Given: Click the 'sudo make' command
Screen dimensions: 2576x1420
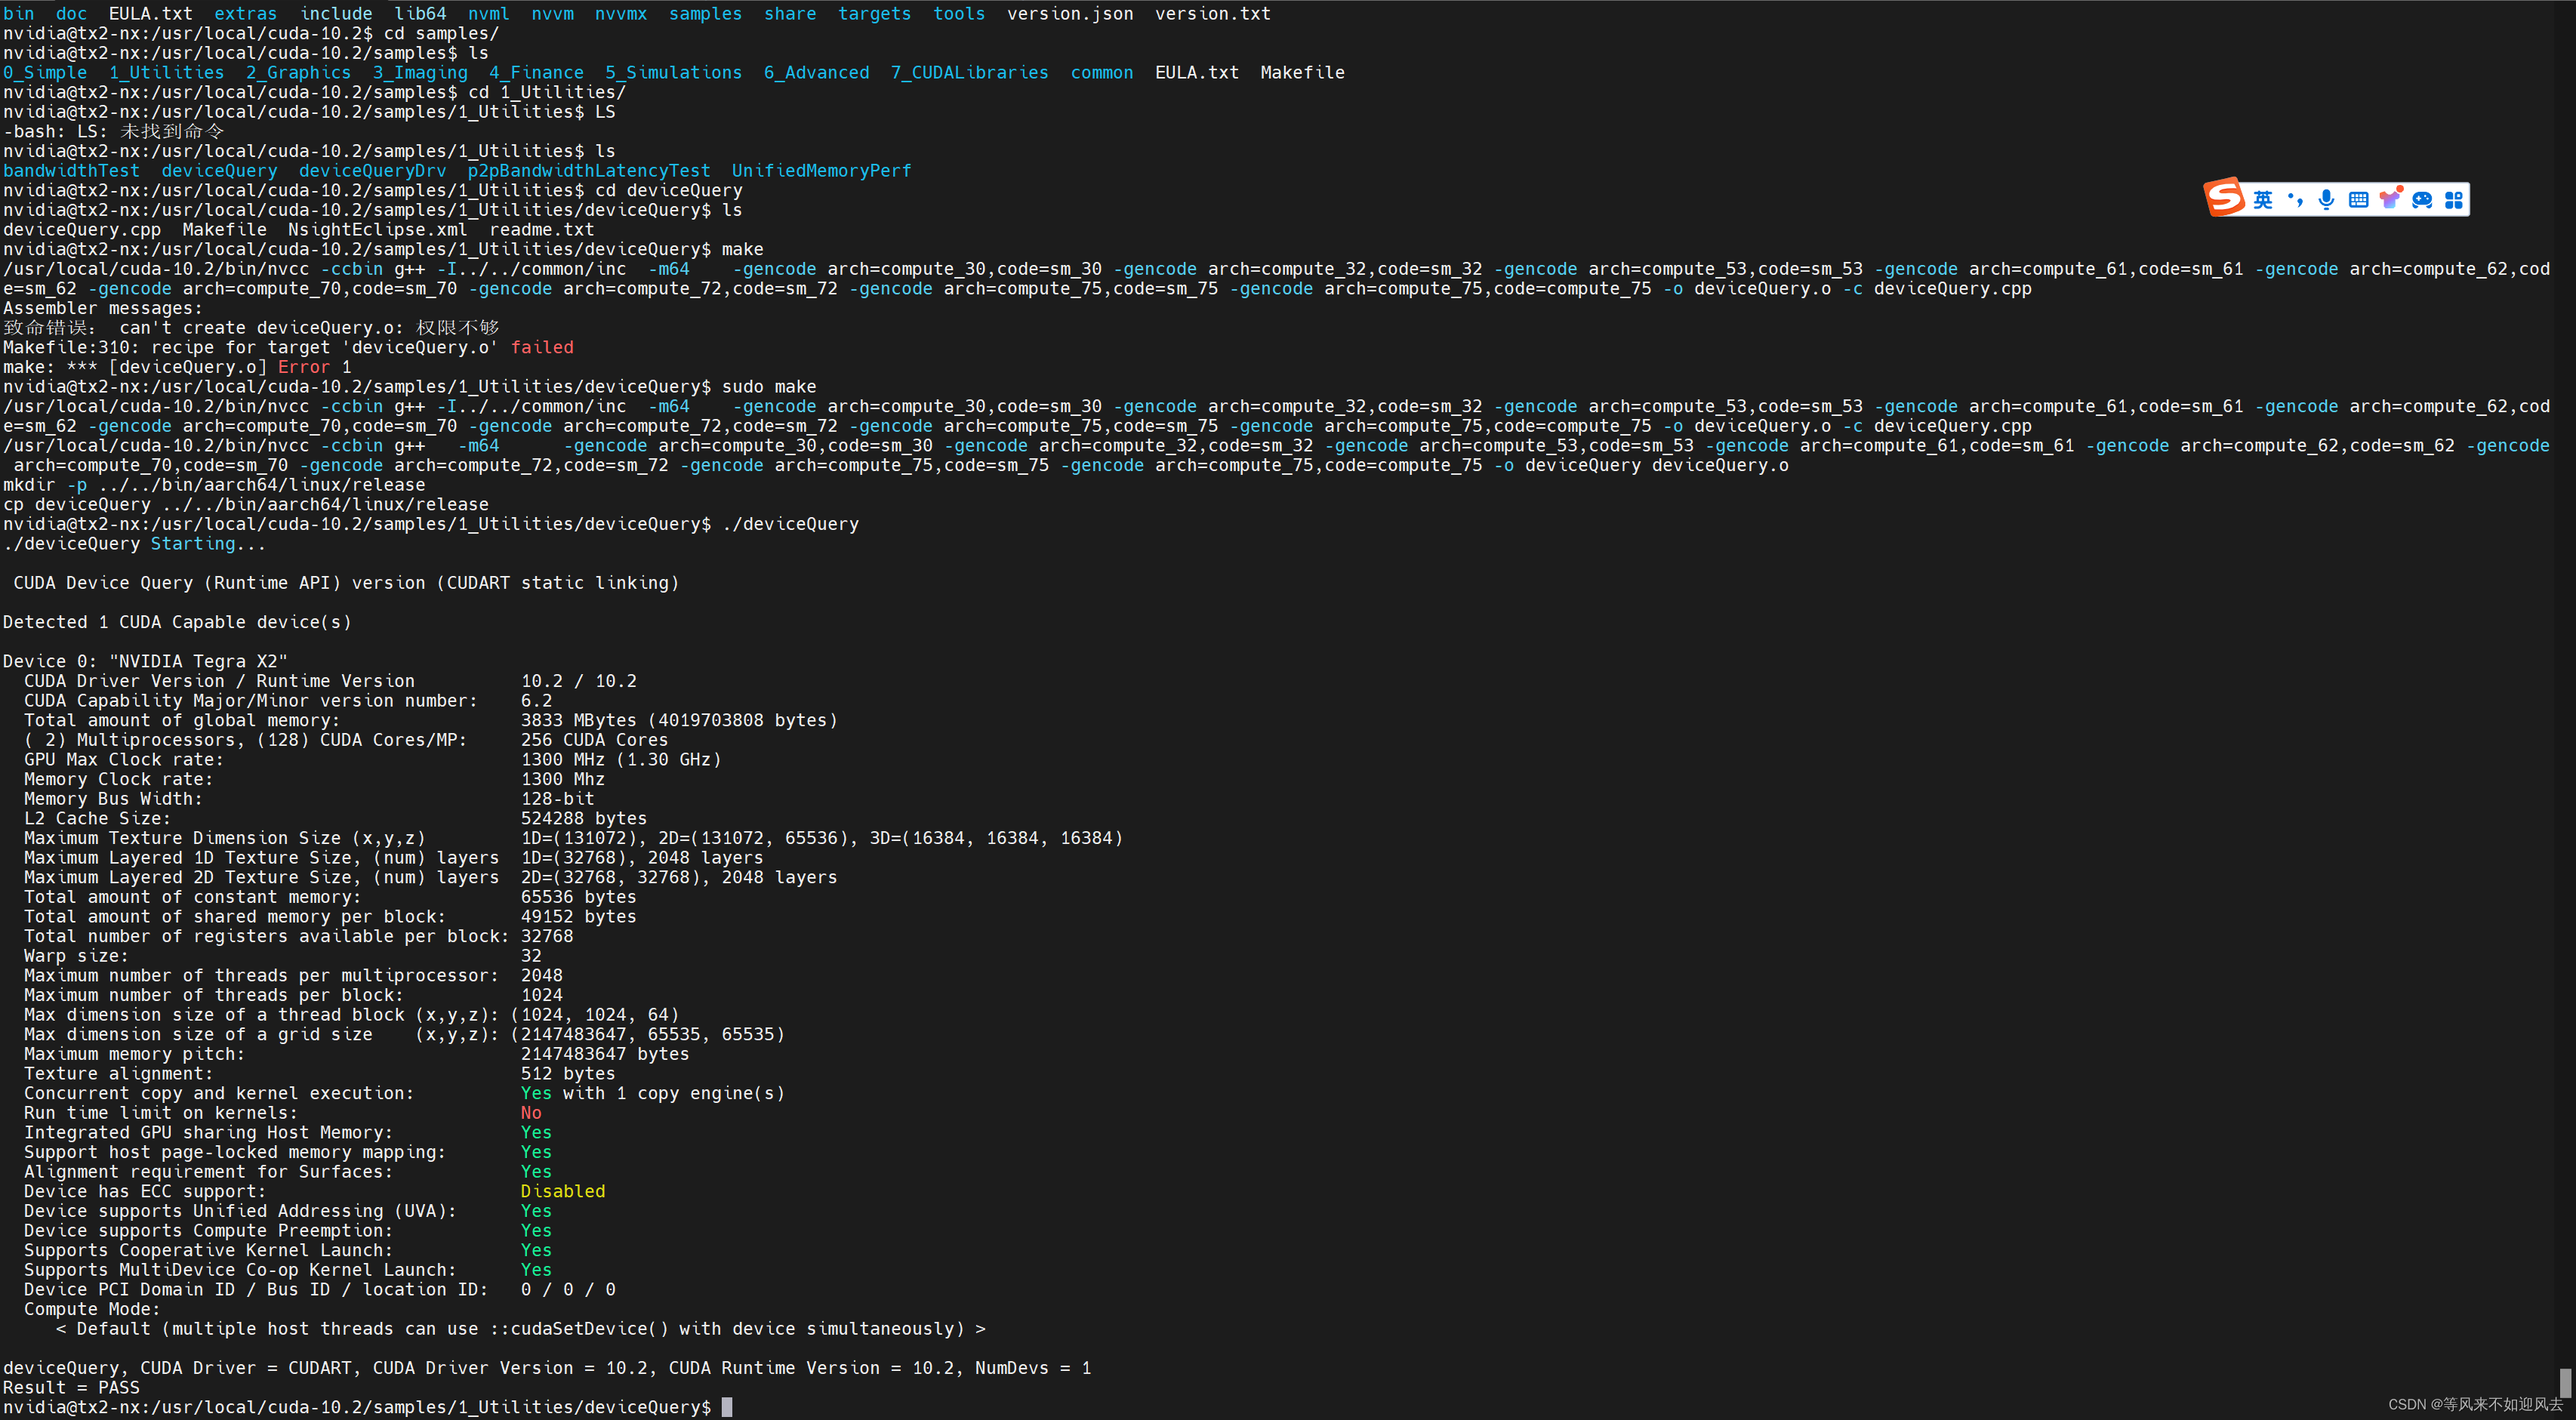Looking at the screenshot, I should [x=769, y=387].
